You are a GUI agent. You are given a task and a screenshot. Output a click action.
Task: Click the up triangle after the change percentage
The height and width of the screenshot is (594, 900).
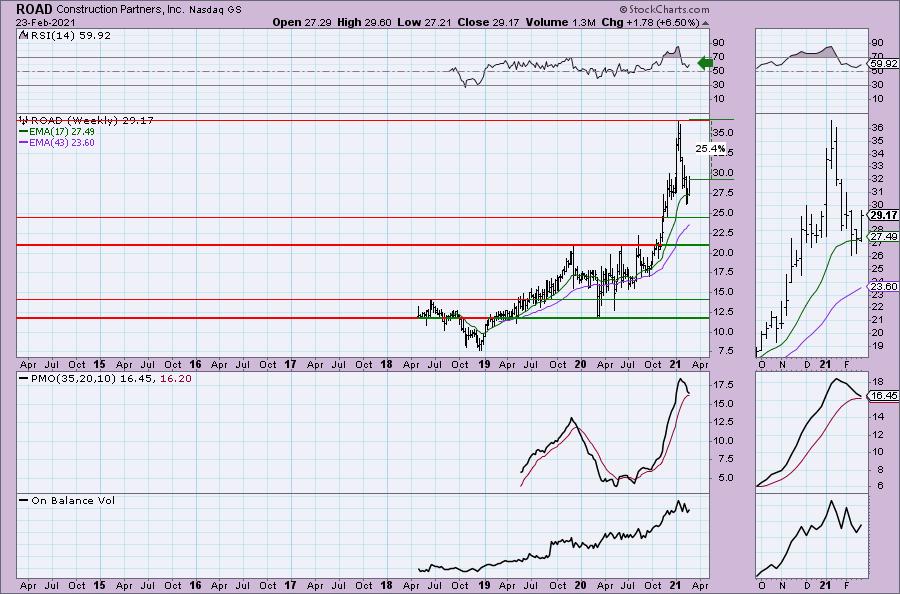coord(705,23)
